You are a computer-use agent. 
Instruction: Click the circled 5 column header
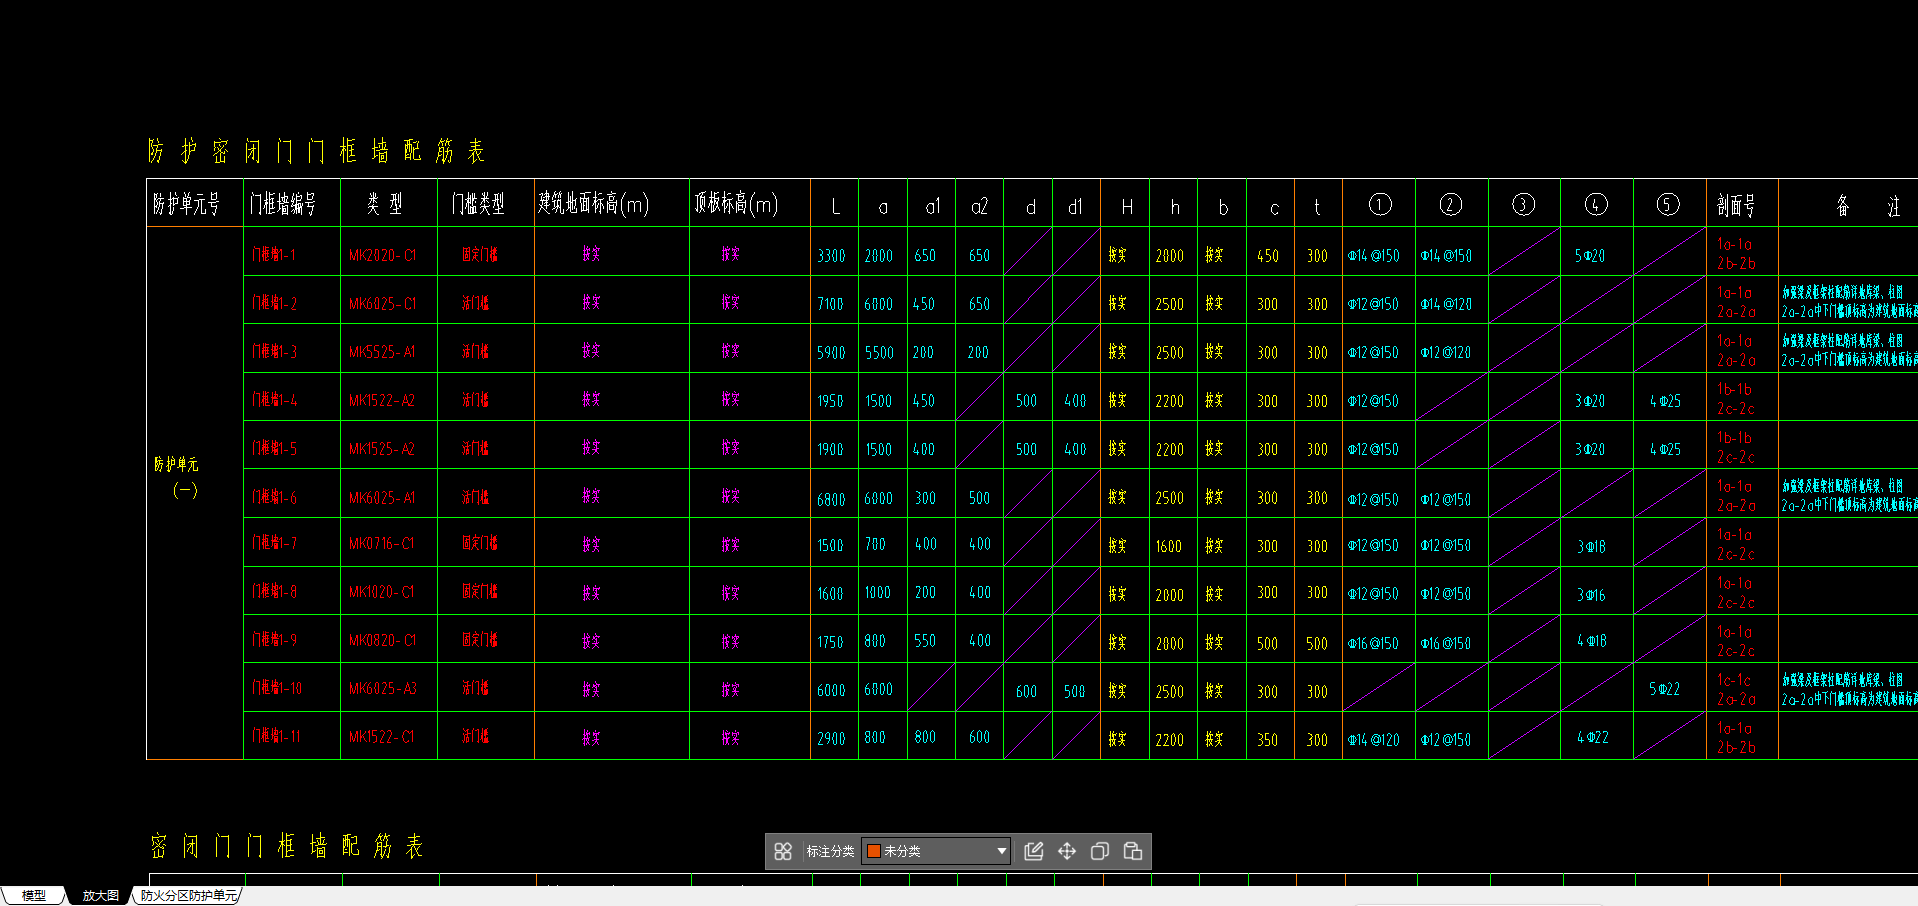coord(1668,204)
